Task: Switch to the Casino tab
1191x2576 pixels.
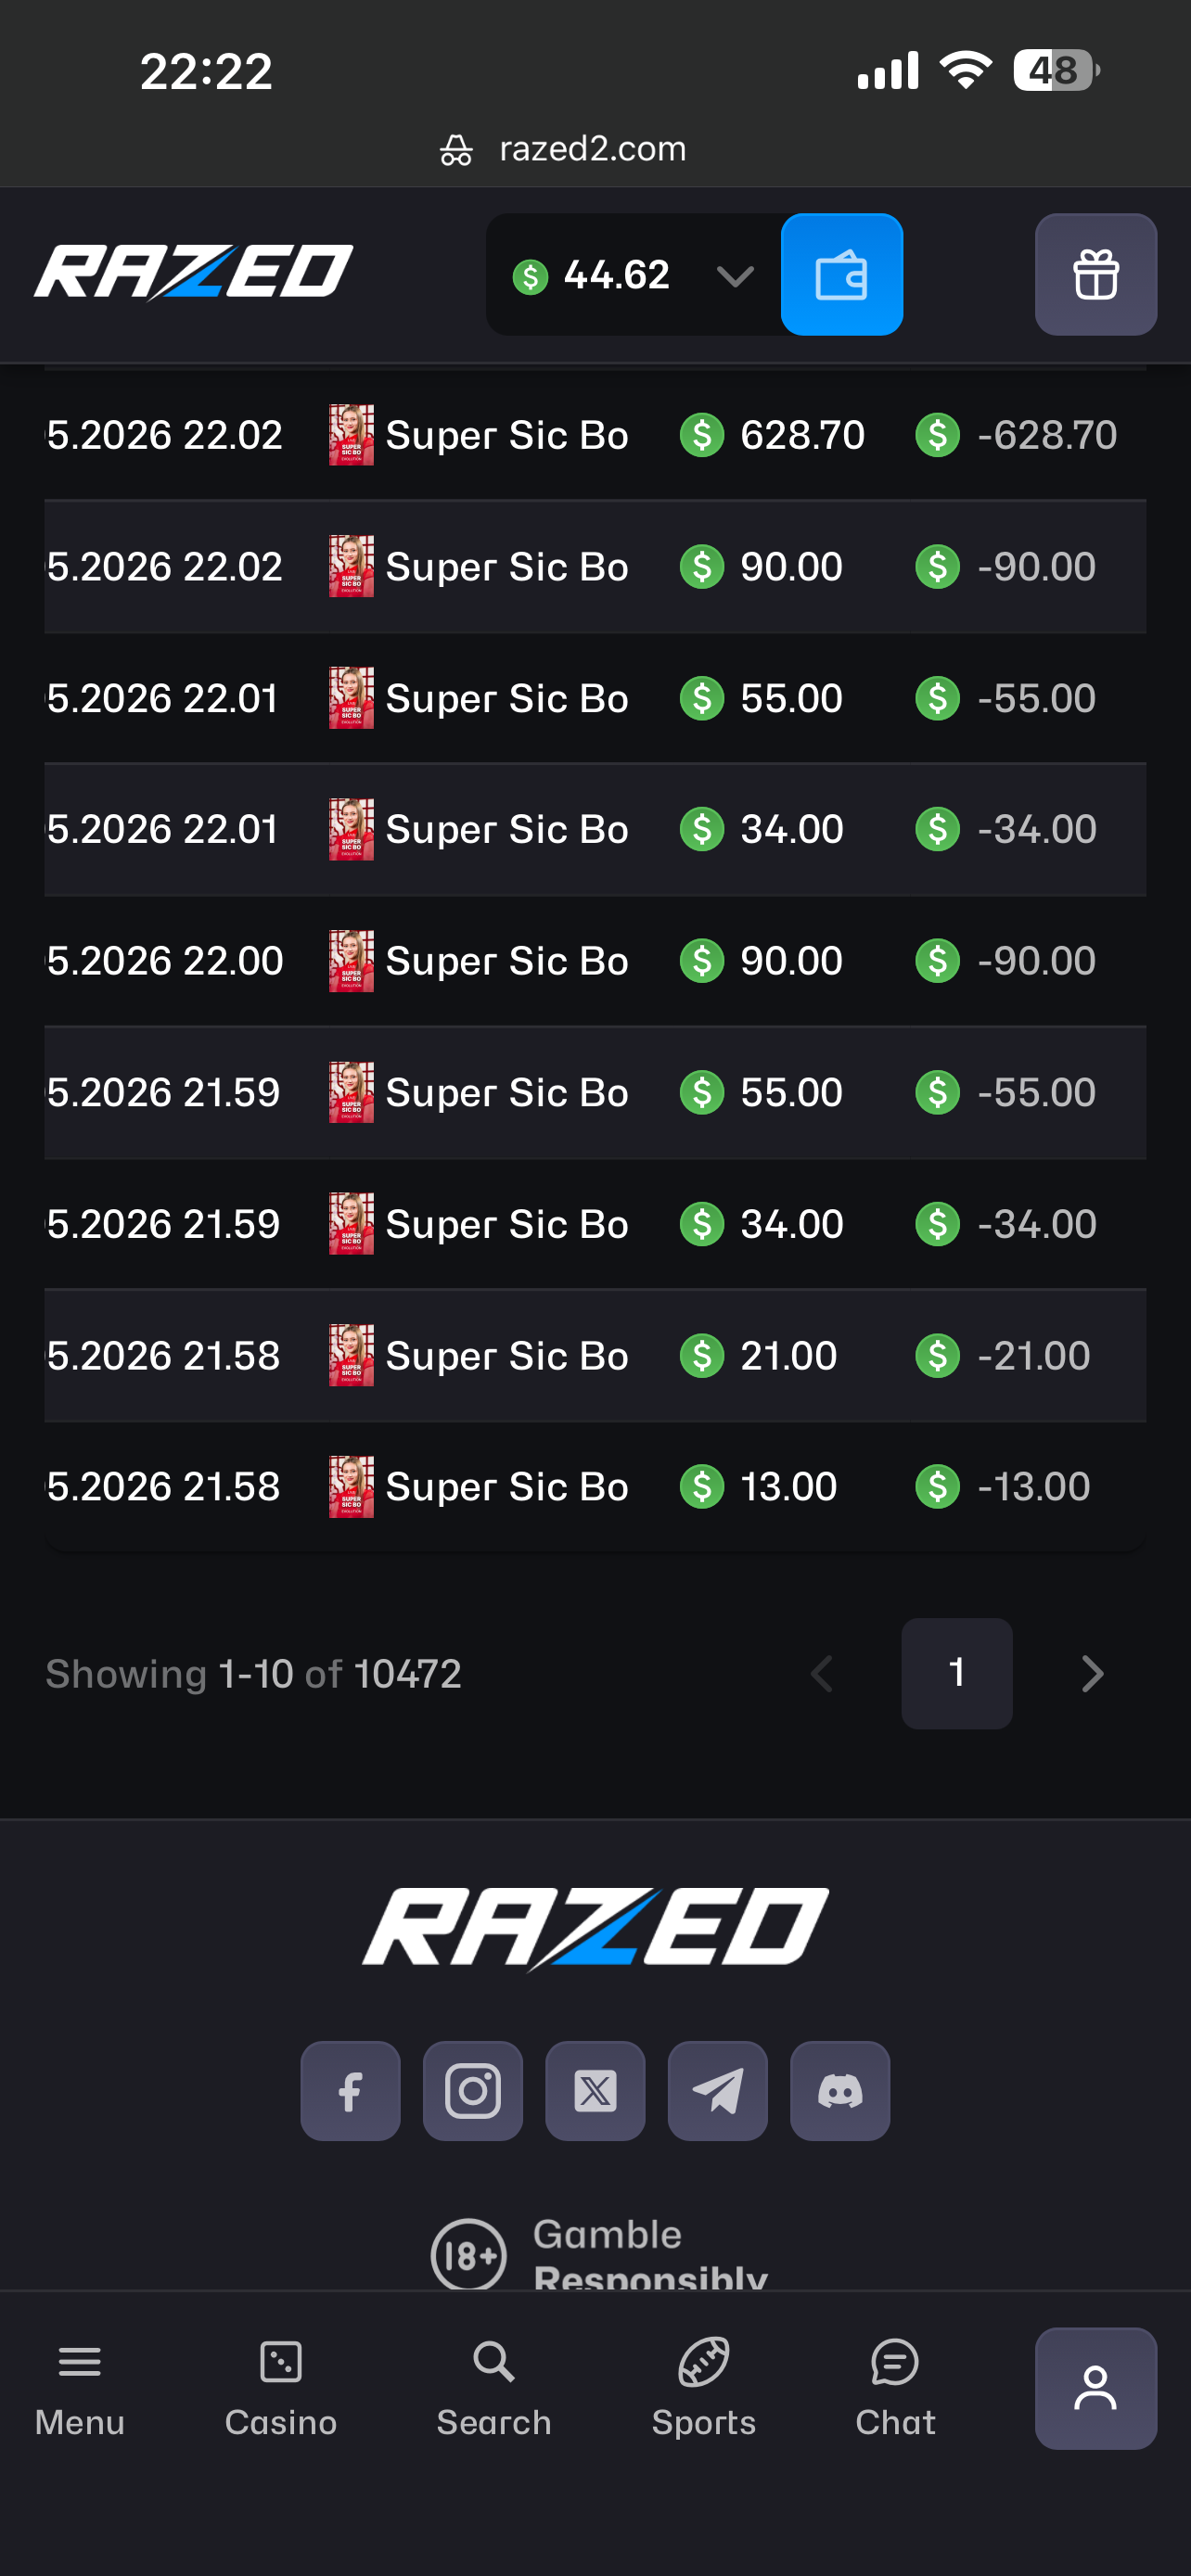Action: [x=281, y=2389]
